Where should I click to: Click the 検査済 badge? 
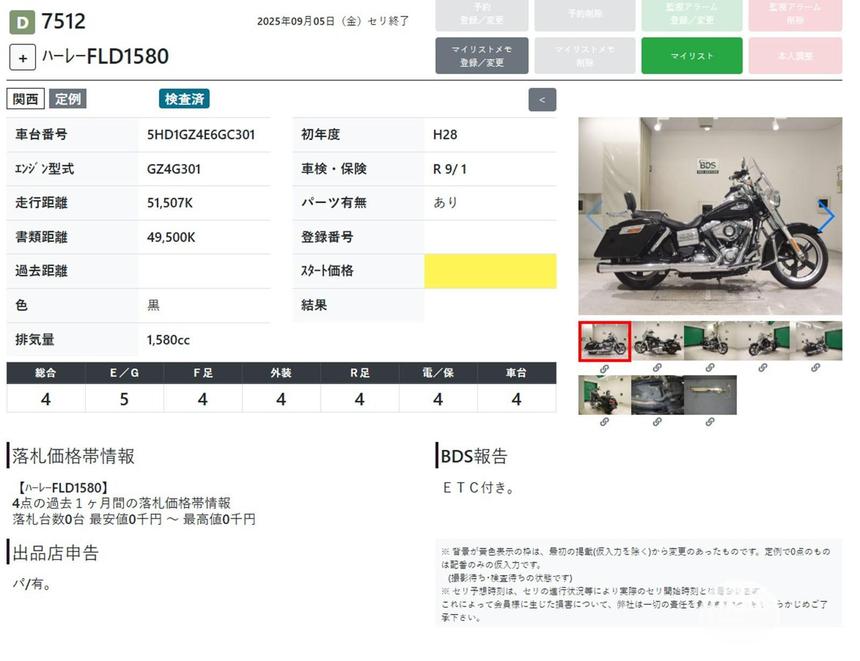coord(184,99)
